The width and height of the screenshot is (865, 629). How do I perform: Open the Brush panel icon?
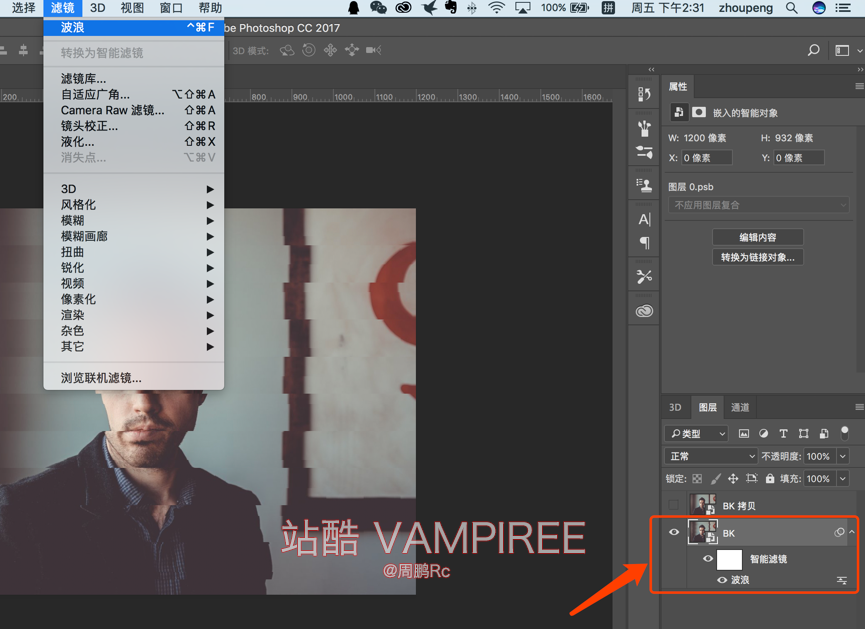coord(644,129)
